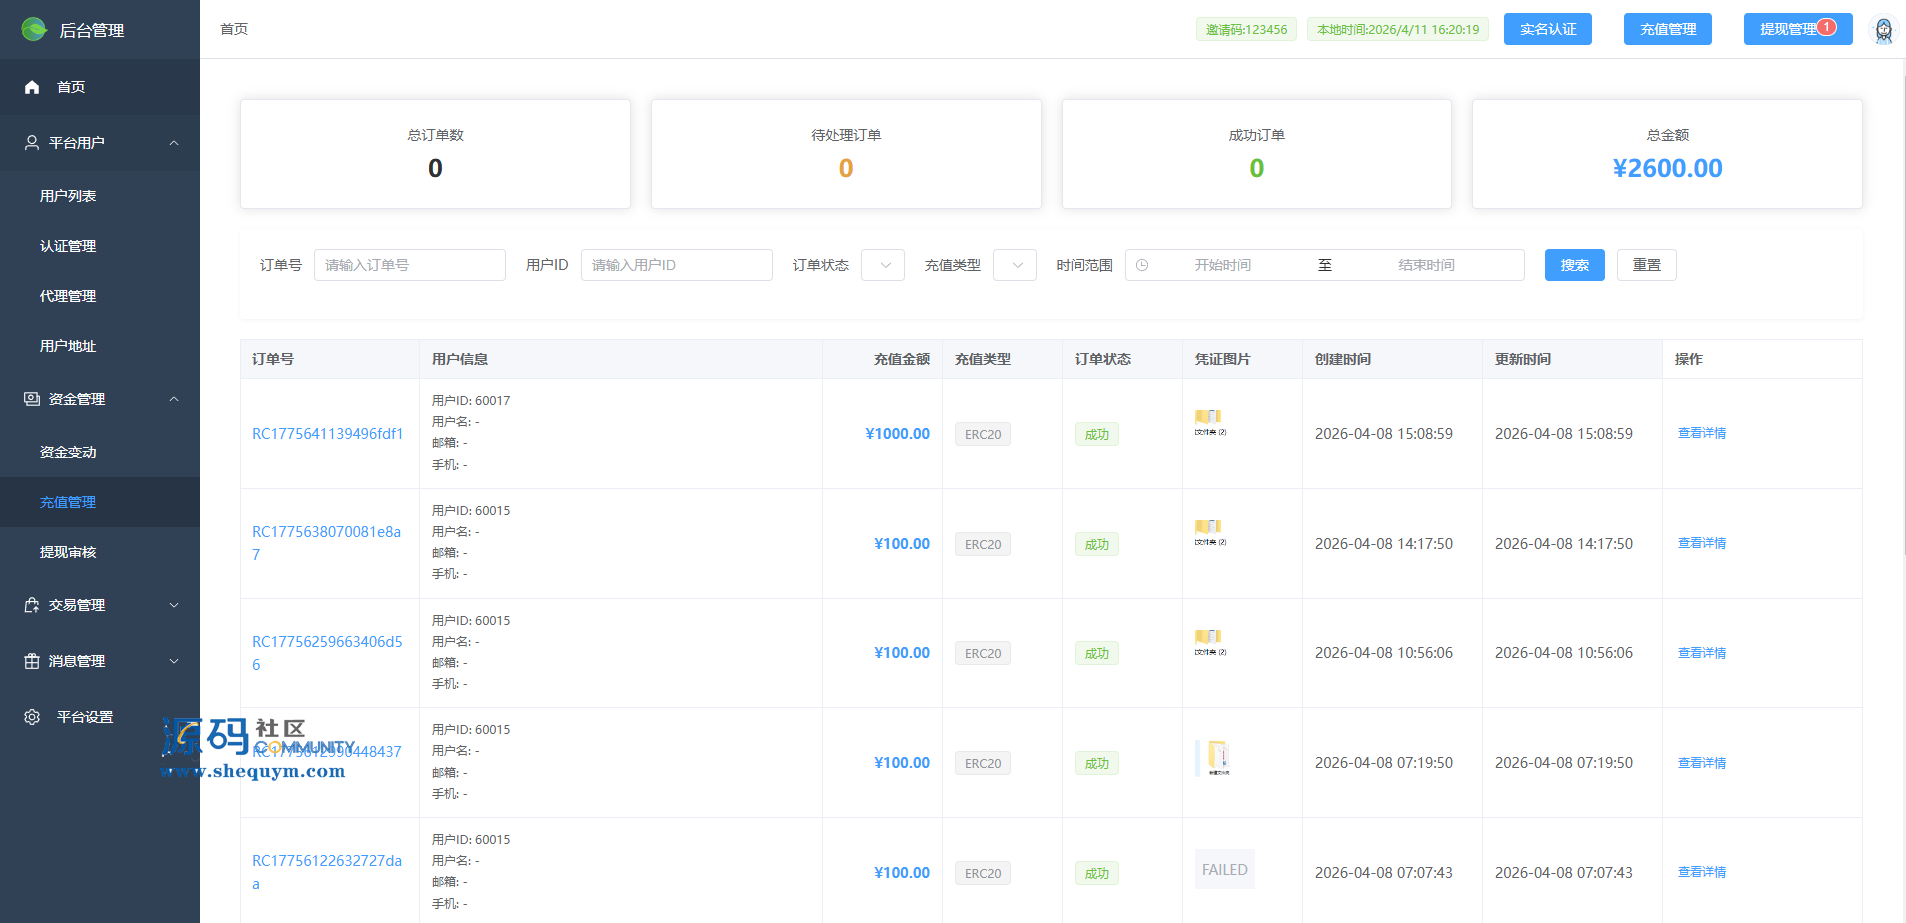Open 用户列表 in the sidebar
Image resolution: width=1906 pixels, height=923 pixels.
coord(68,196)
